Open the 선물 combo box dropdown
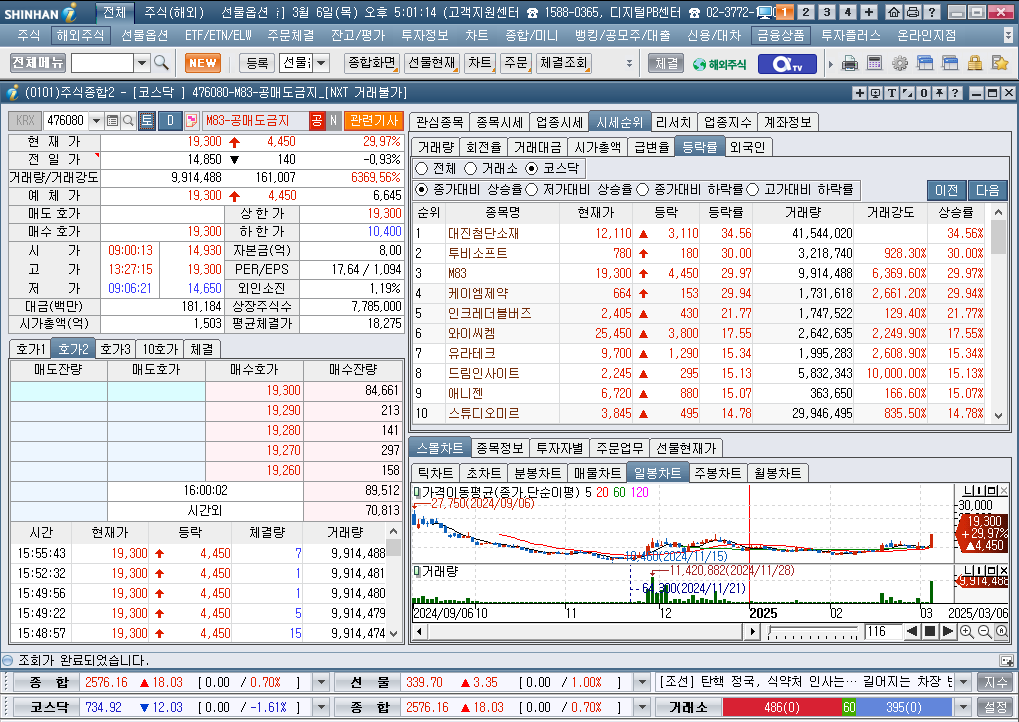Screen dimensions: 1019x722 [322, 63]
